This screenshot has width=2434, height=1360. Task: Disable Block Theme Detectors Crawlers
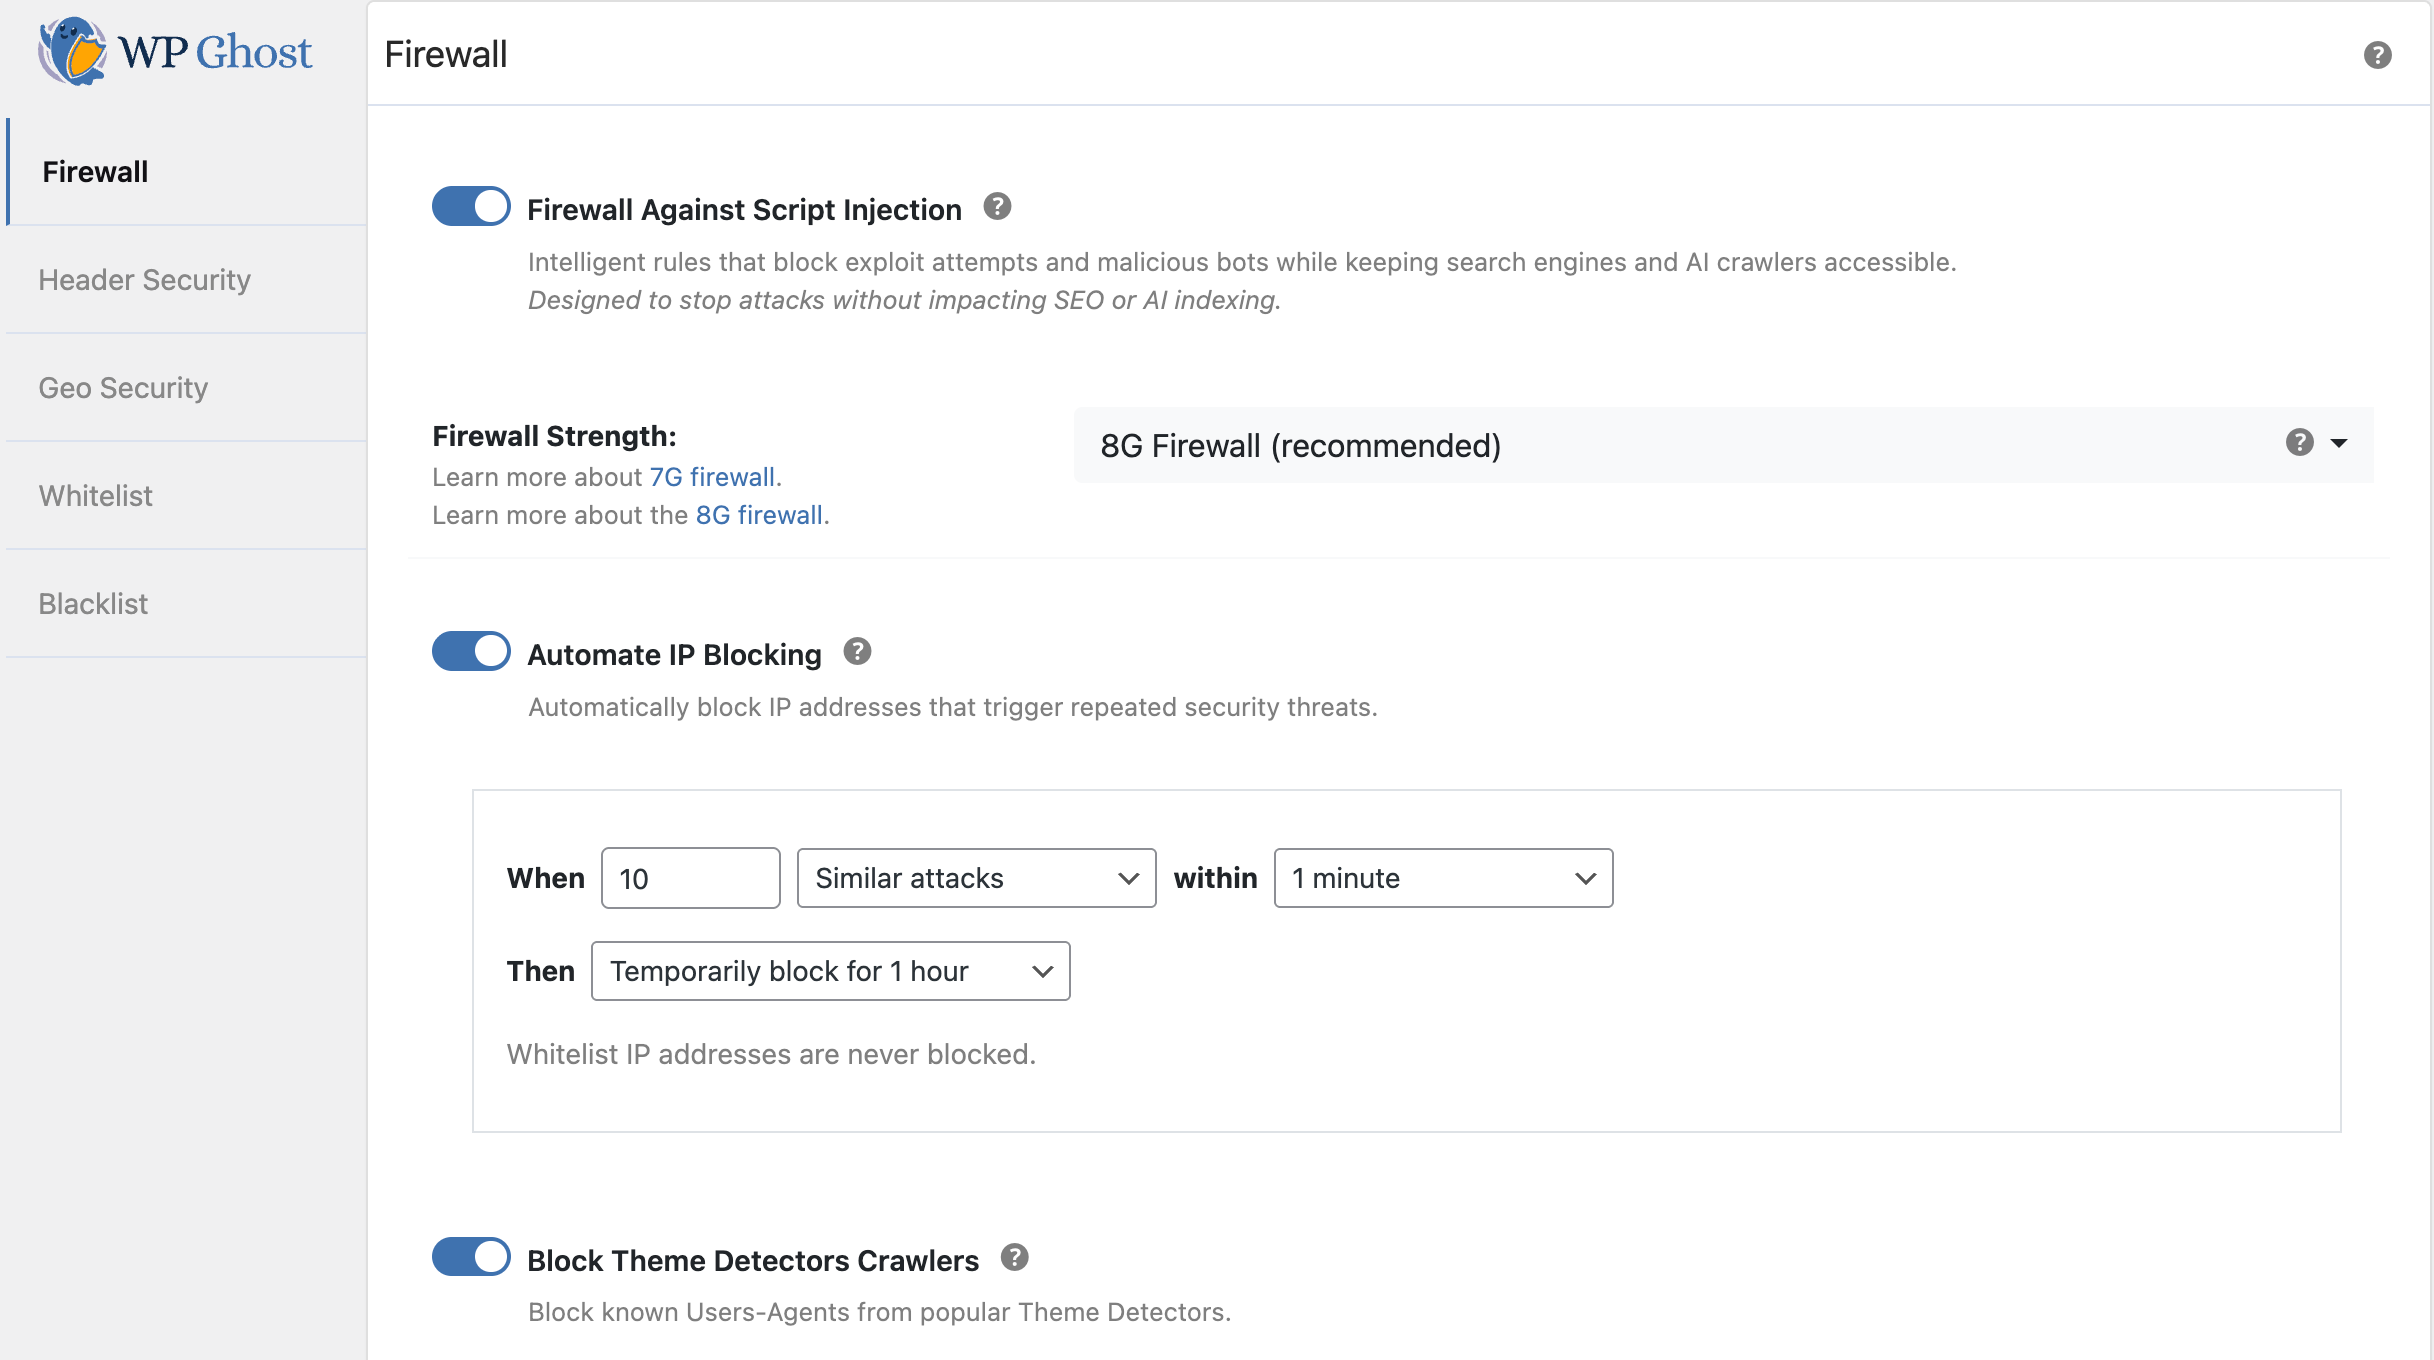click(470, 1257)
